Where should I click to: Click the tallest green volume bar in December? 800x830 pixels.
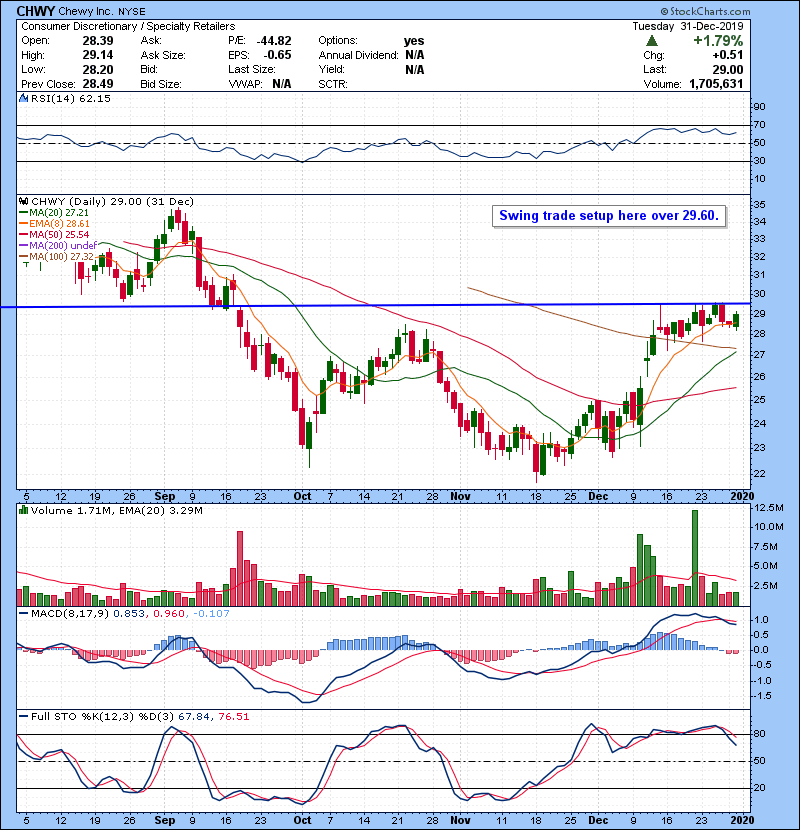click(695, 558)
